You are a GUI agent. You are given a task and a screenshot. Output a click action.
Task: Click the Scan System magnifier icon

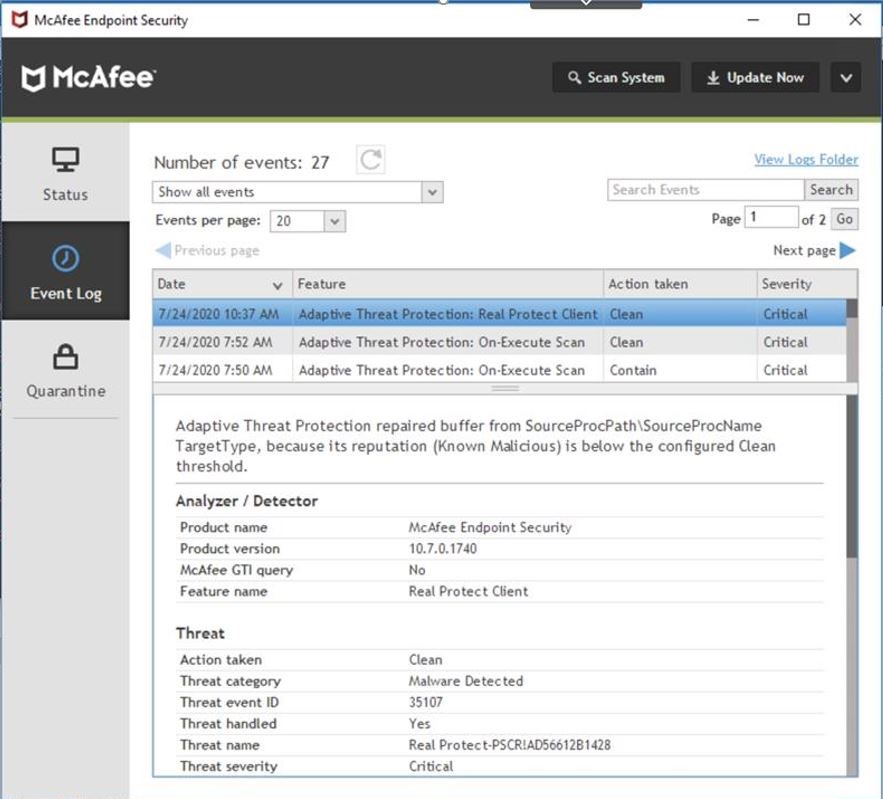point(575,77)
